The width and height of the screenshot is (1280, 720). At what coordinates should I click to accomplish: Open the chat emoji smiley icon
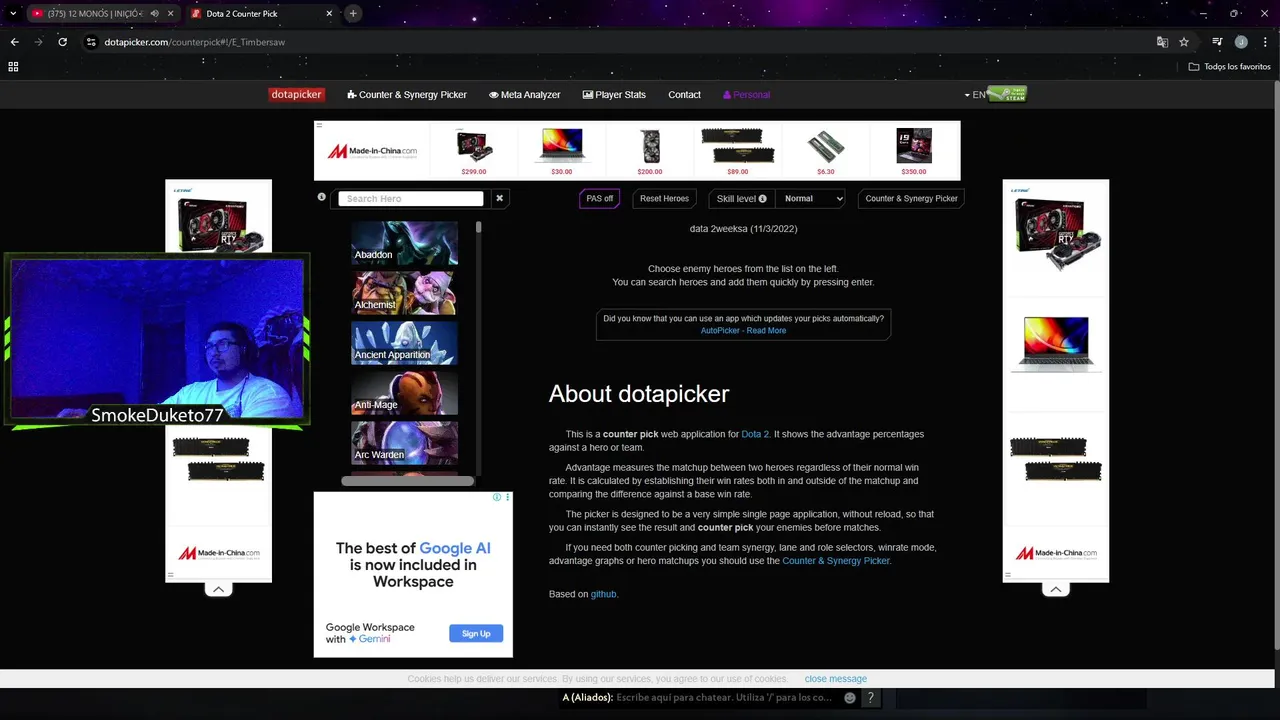click(850, 698)
